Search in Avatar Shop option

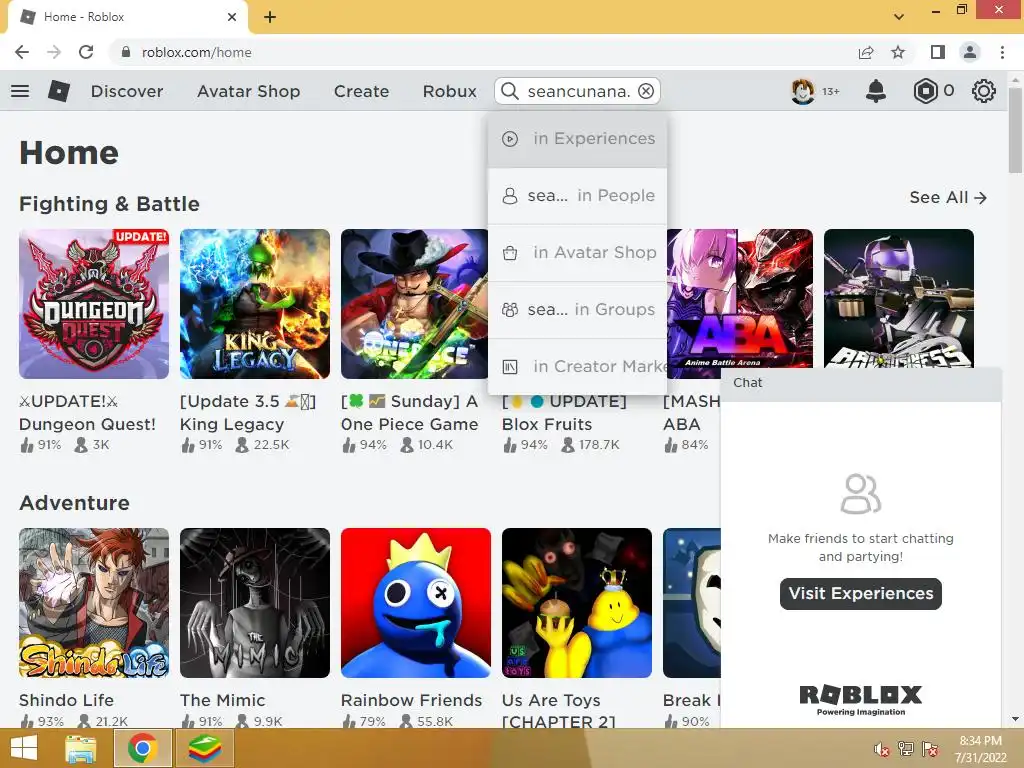click(x=577, y=252)
